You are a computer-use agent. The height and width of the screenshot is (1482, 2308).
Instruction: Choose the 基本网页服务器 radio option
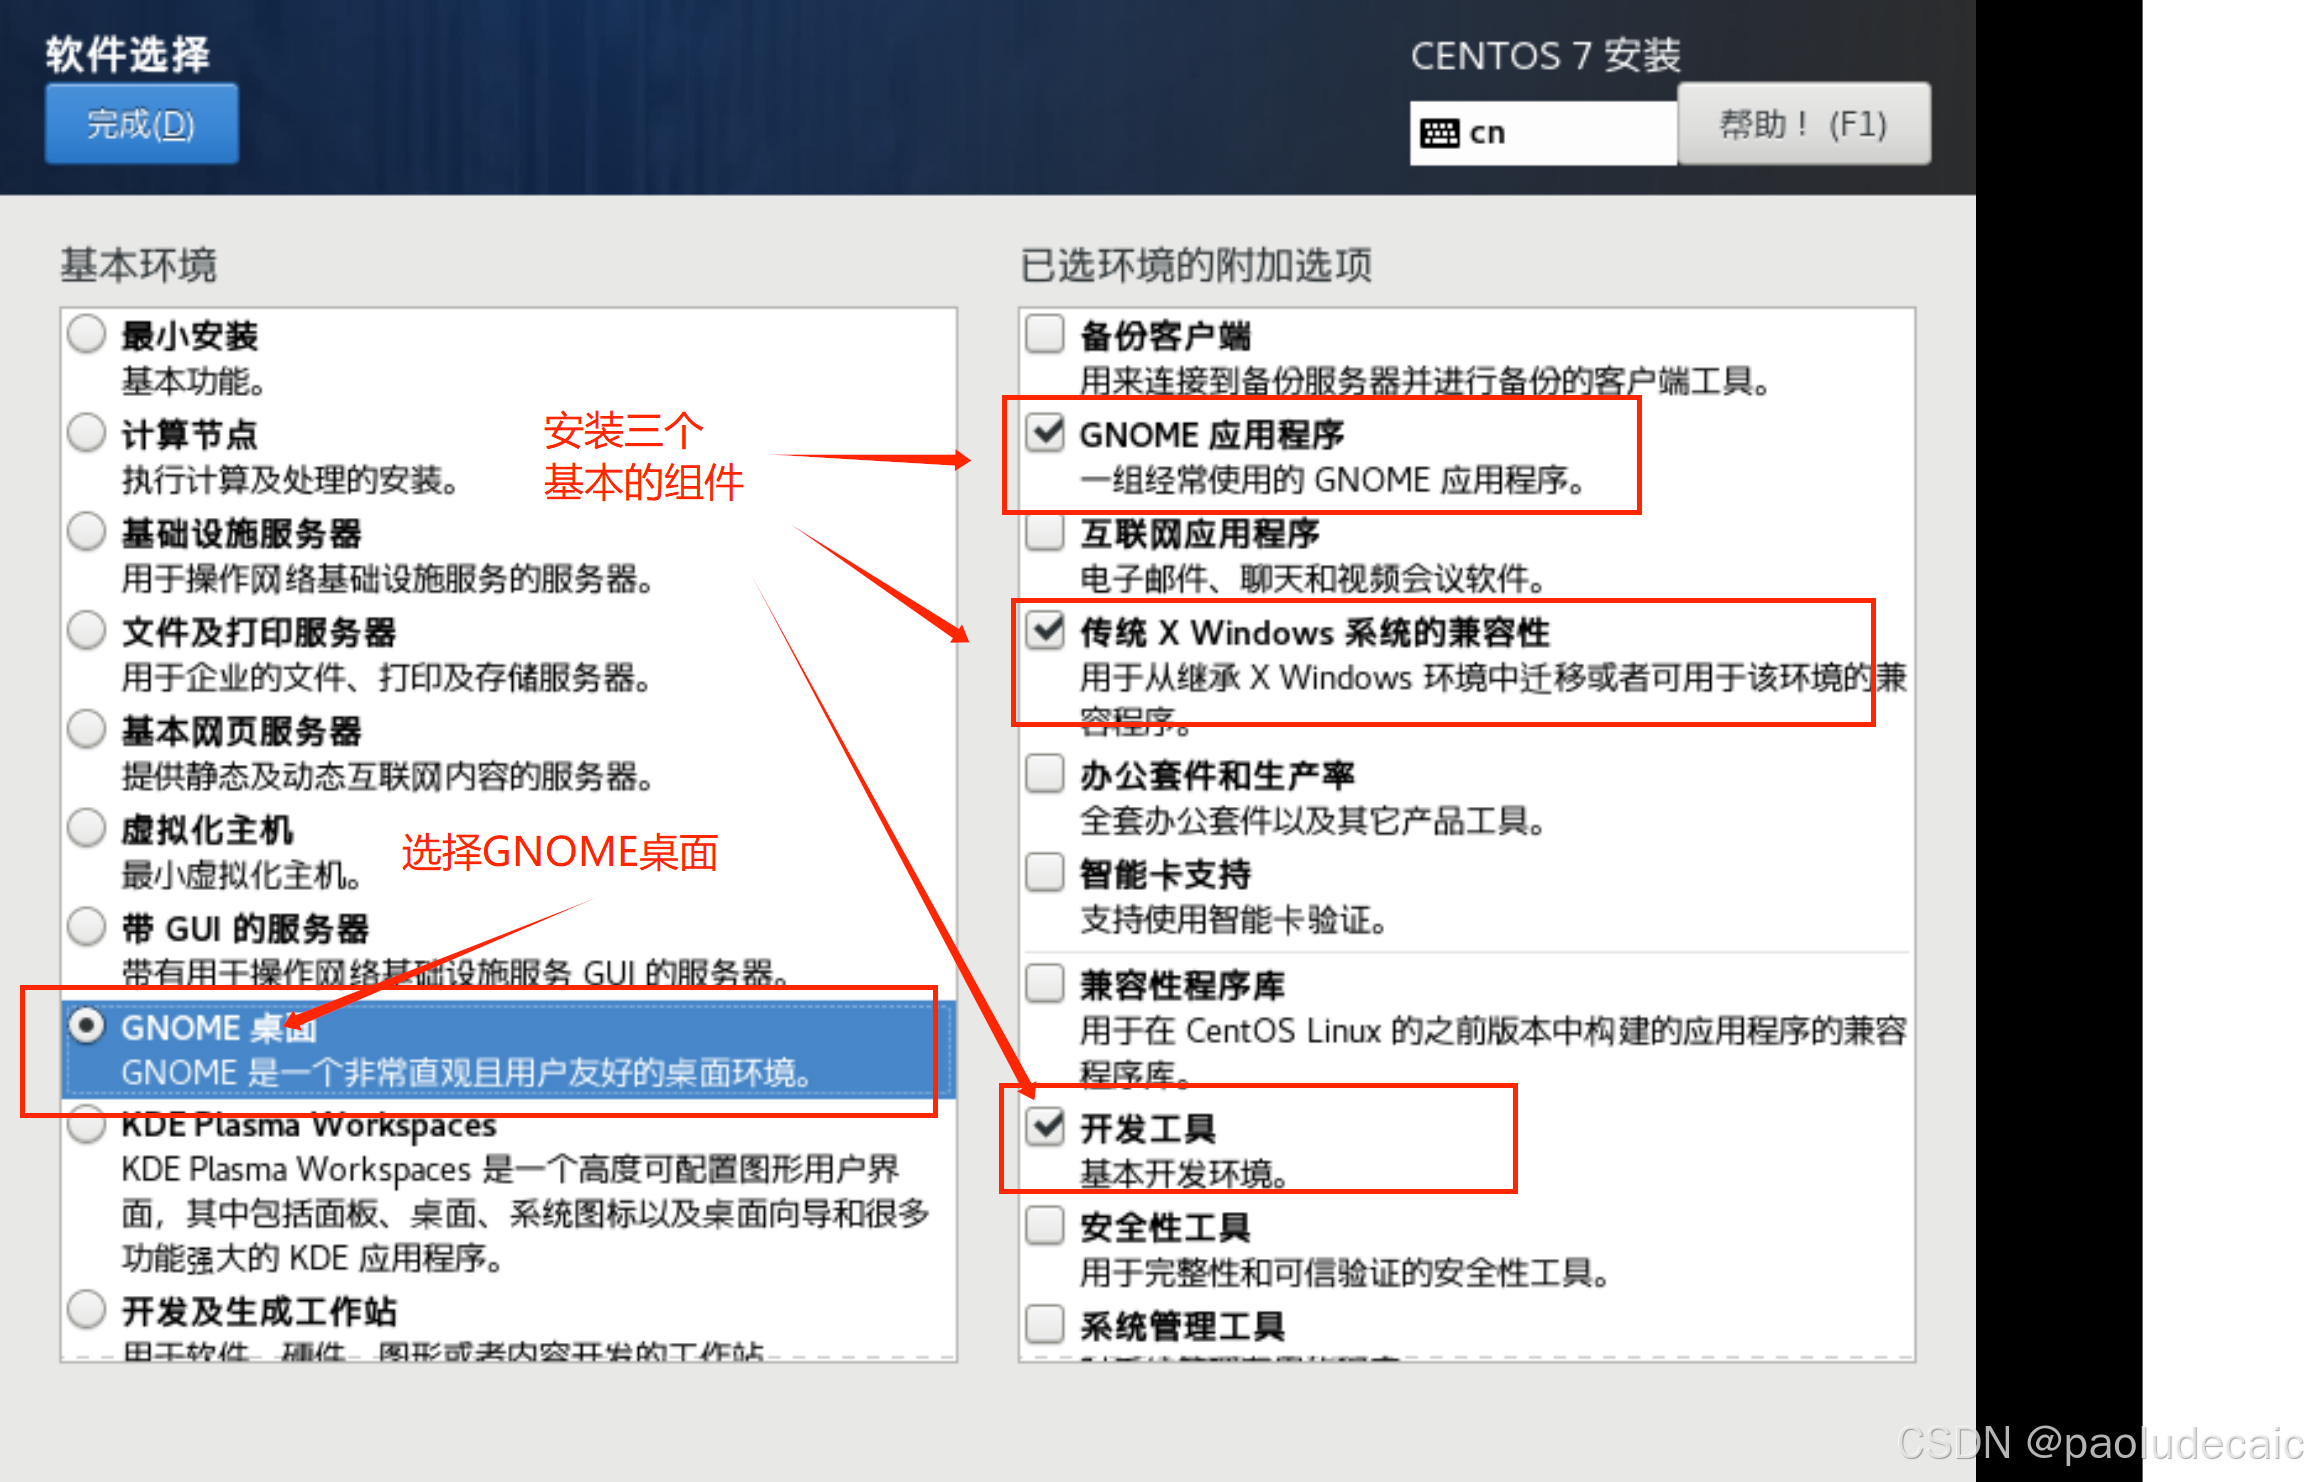tap(87, 729)
